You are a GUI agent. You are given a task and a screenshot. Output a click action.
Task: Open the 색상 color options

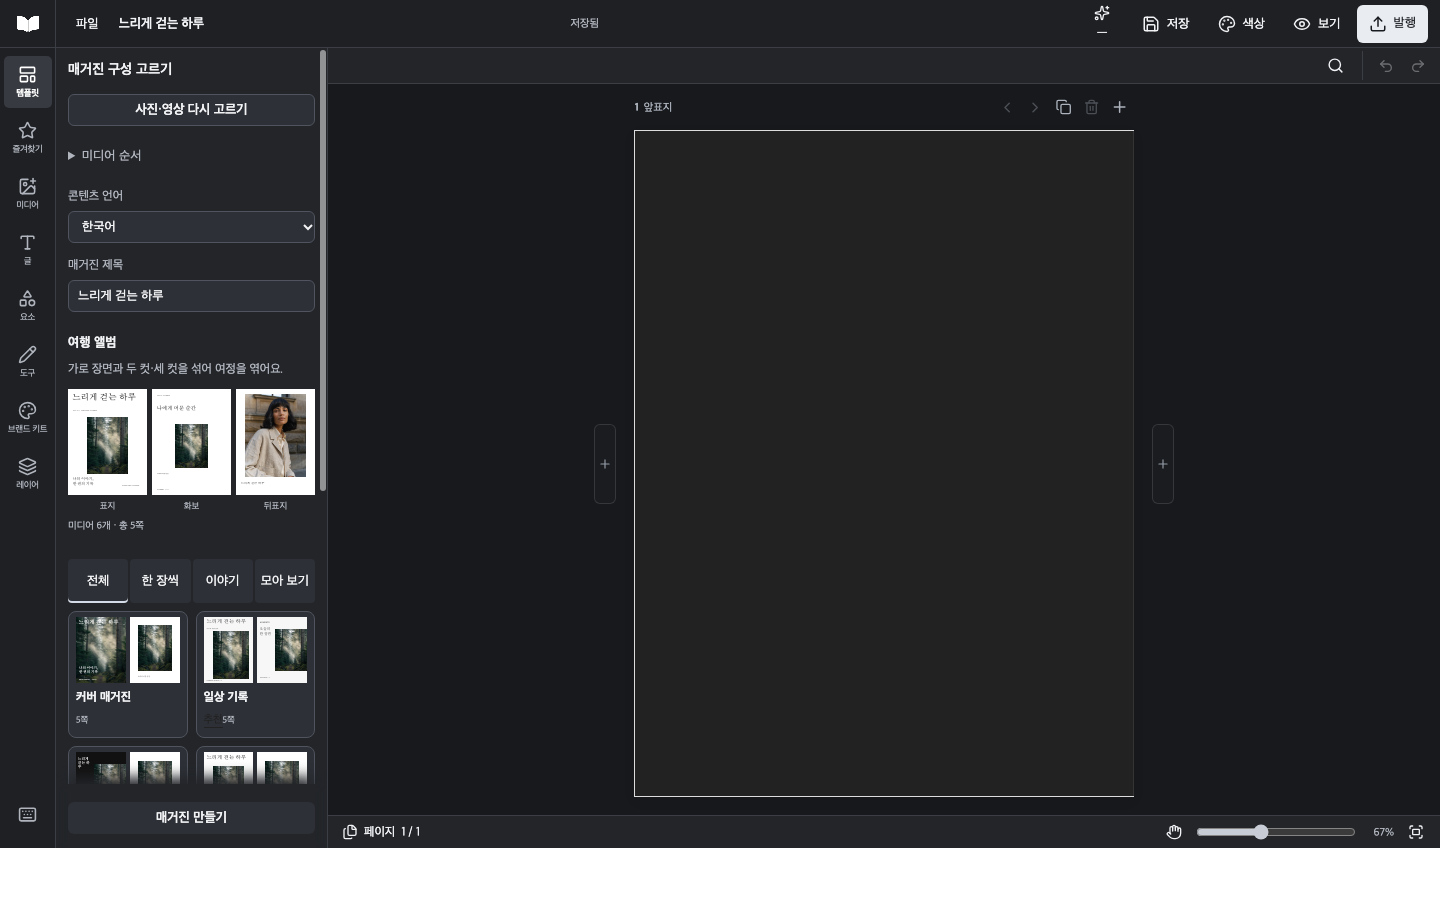click(x=1242, y=24)
